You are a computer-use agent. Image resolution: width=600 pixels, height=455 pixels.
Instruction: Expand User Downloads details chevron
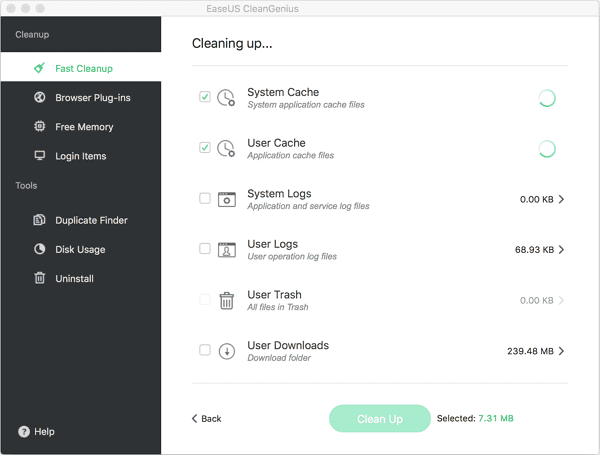[x=561, y=351]
